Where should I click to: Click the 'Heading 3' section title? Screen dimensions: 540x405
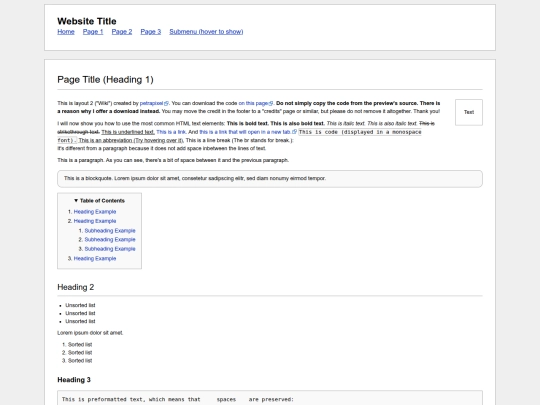tap(74, 380)
